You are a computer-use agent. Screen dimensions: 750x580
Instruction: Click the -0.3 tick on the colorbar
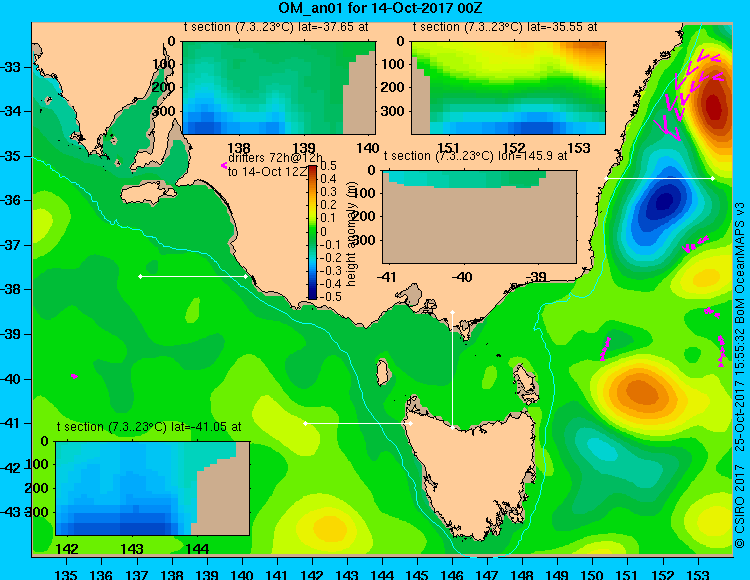click(331, 271)
